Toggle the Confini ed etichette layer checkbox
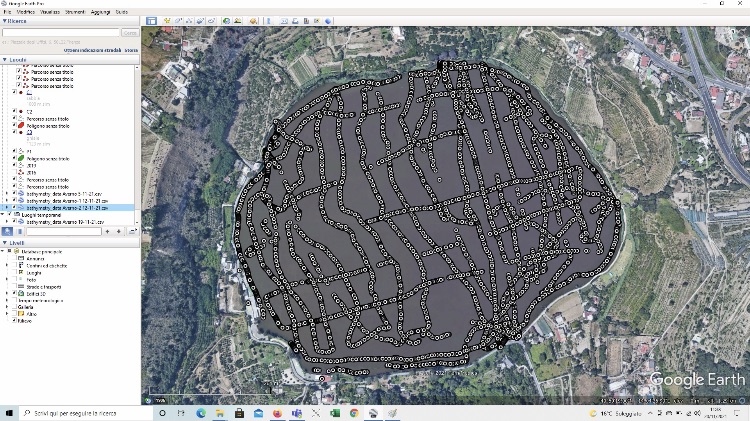The height and width of the screenshot is (421, 750). click(x=13, y=264)
